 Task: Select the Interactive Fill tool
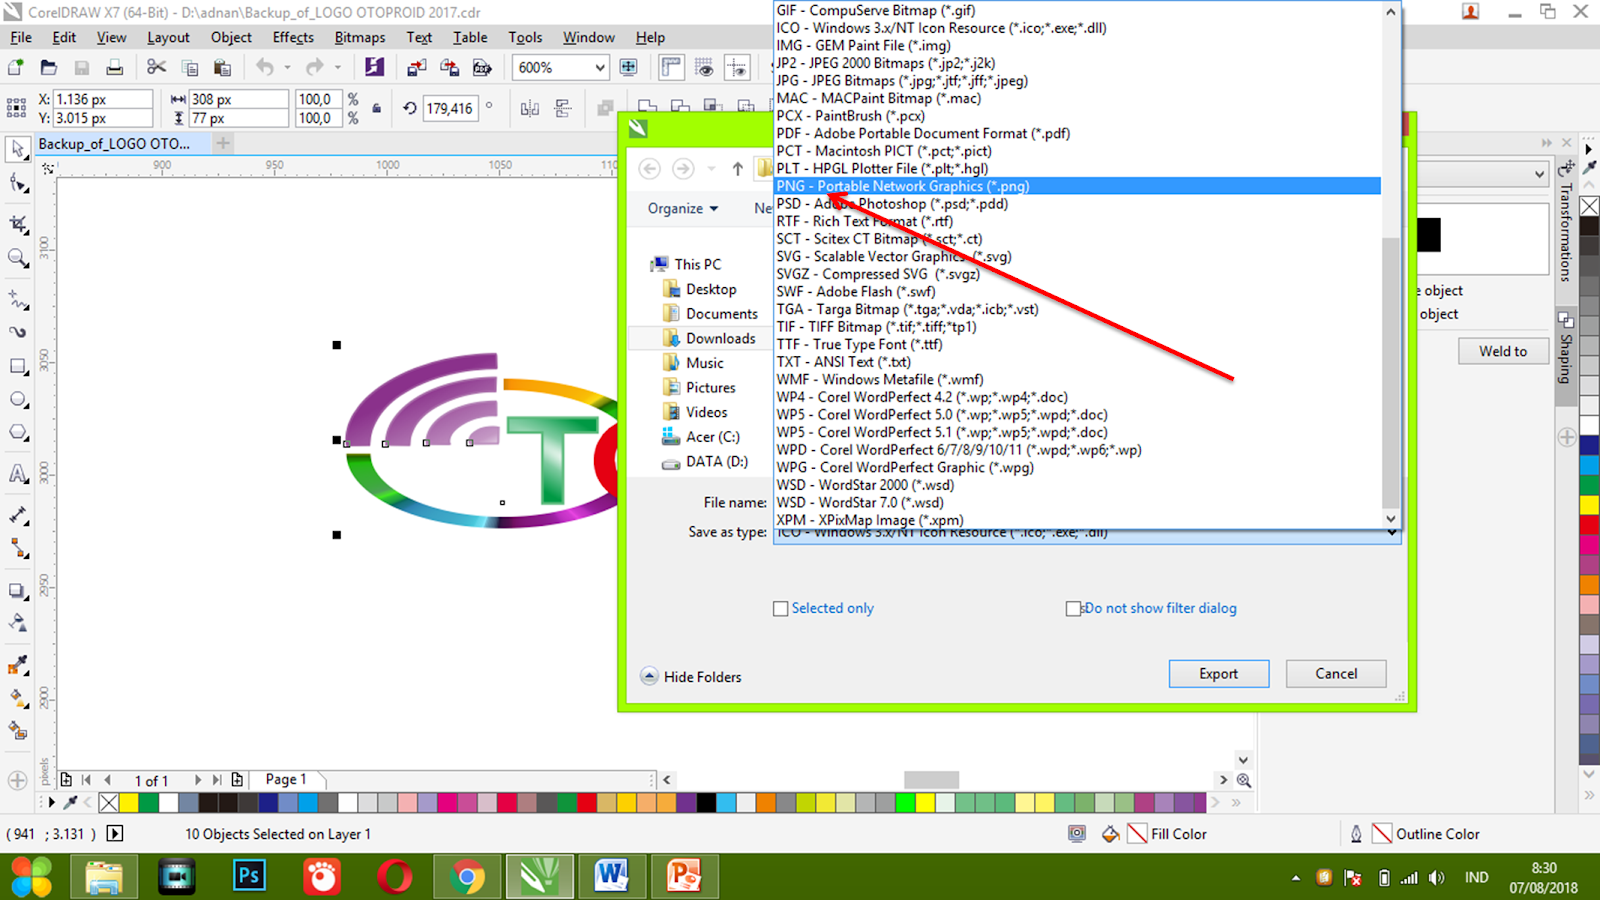click(x=18, y=698)
